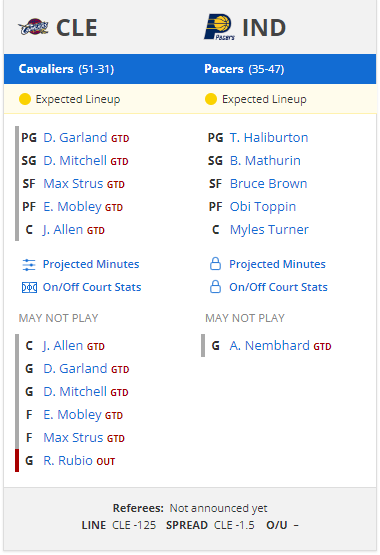The image size is (380, 555).
Task: View Myles Turner's player profile
Action: pos(269,230)
